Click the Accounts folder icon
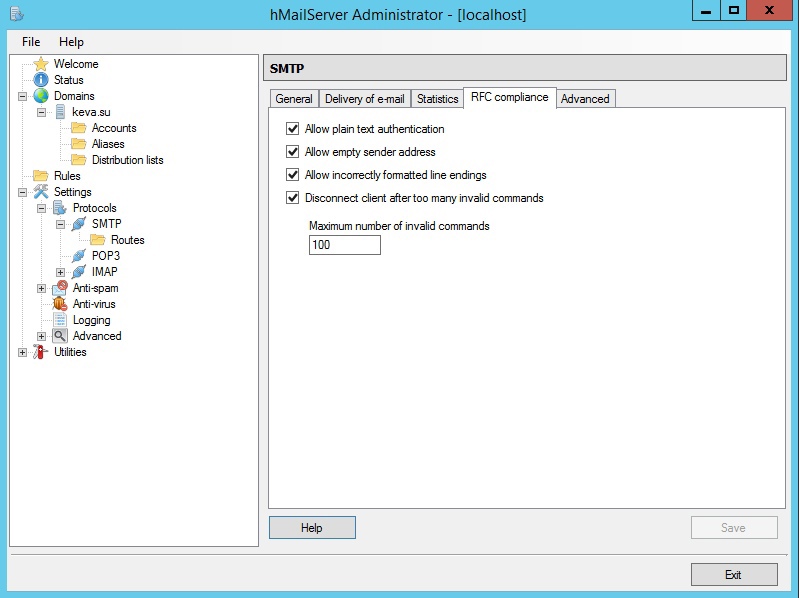This screenshot has height=598, width=799. [78, 128]
